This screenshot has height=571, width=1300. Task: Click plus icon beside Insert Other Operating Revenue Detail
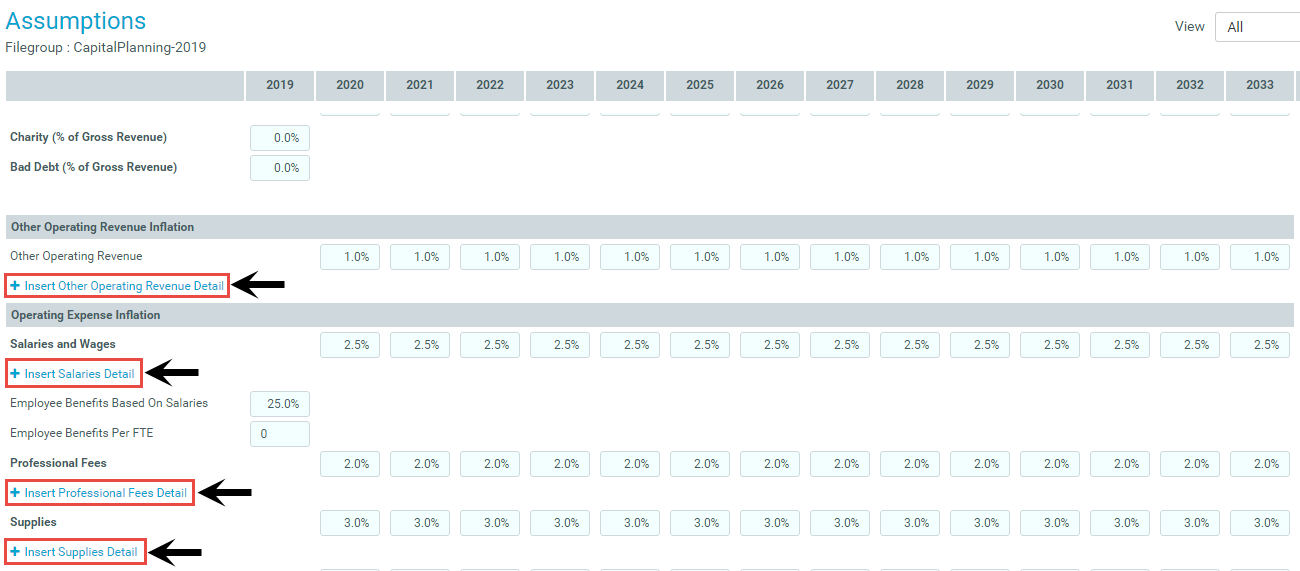coord(15,286)
